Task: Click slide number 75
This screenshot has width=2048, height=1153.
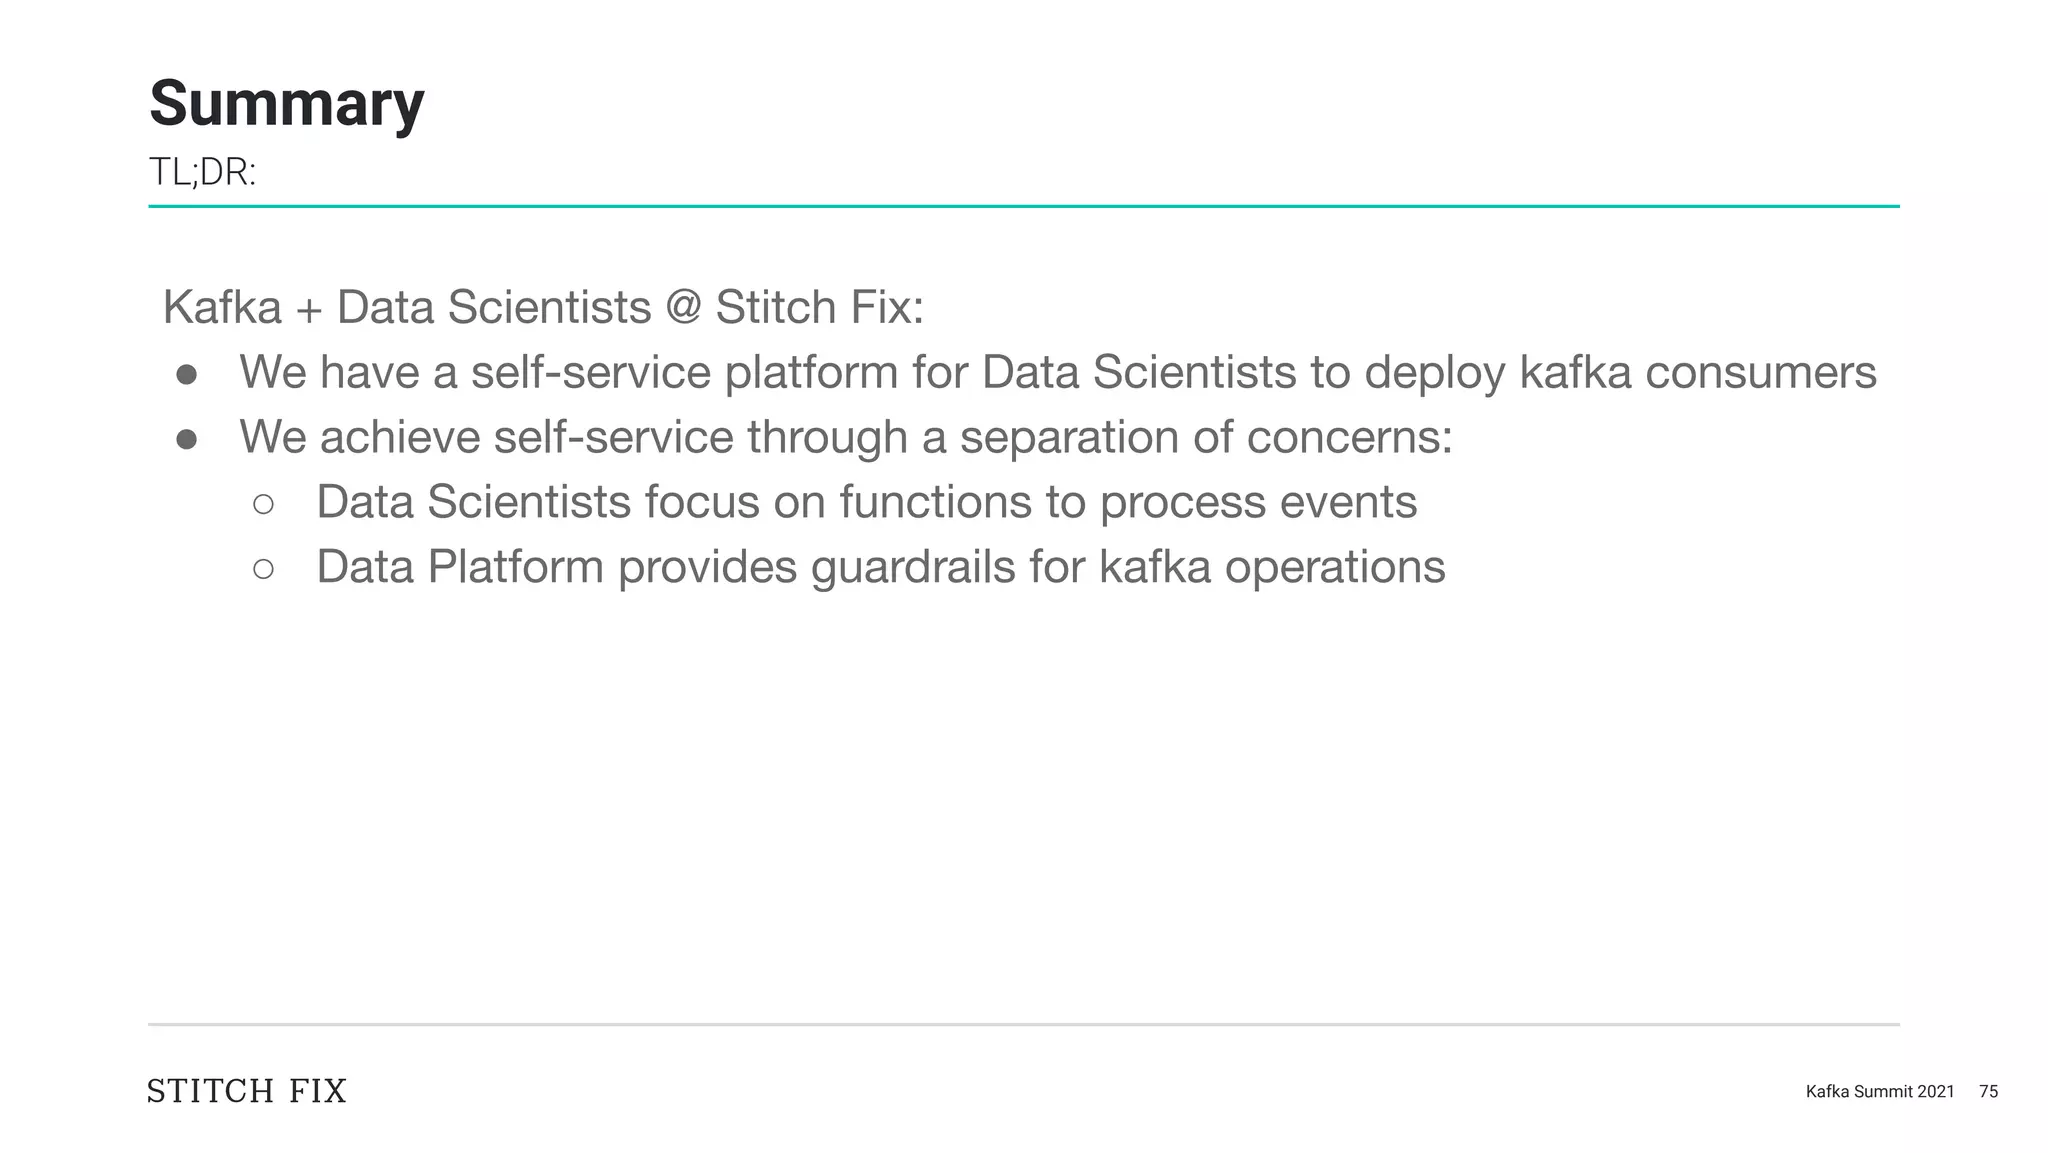Action: (1988, 1092)
